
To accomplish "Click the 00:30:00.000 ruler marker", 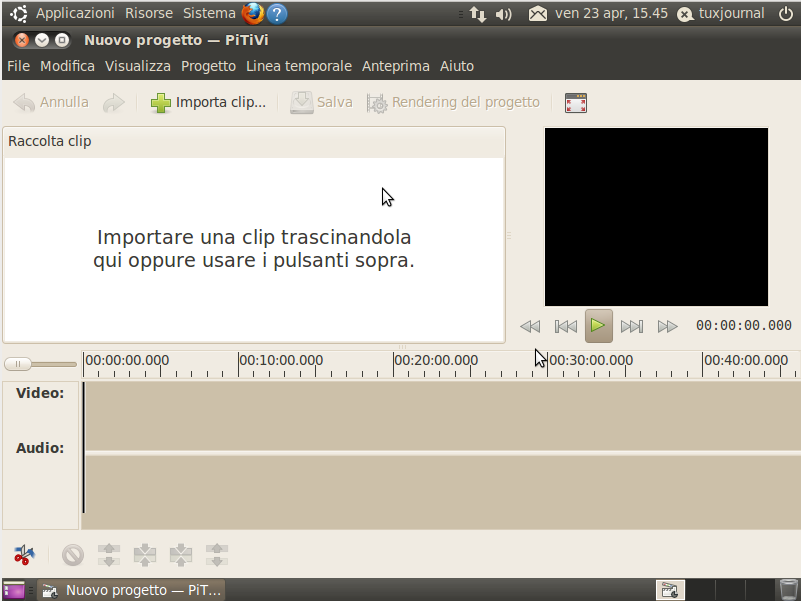I will pyautogui.click(x=591, y=360).
